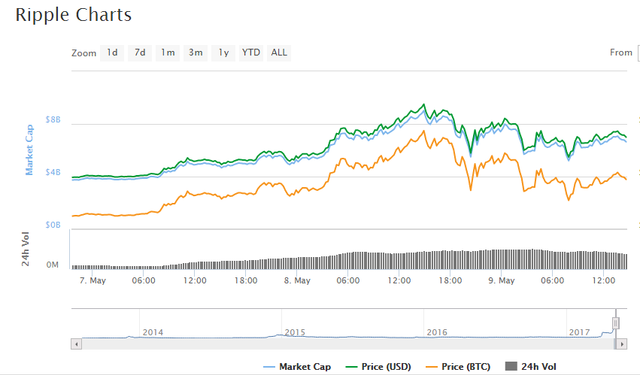Screen dimensions: 640x375
Task: Click the Ripple Charts heading
Action: [x=73, y=15]
